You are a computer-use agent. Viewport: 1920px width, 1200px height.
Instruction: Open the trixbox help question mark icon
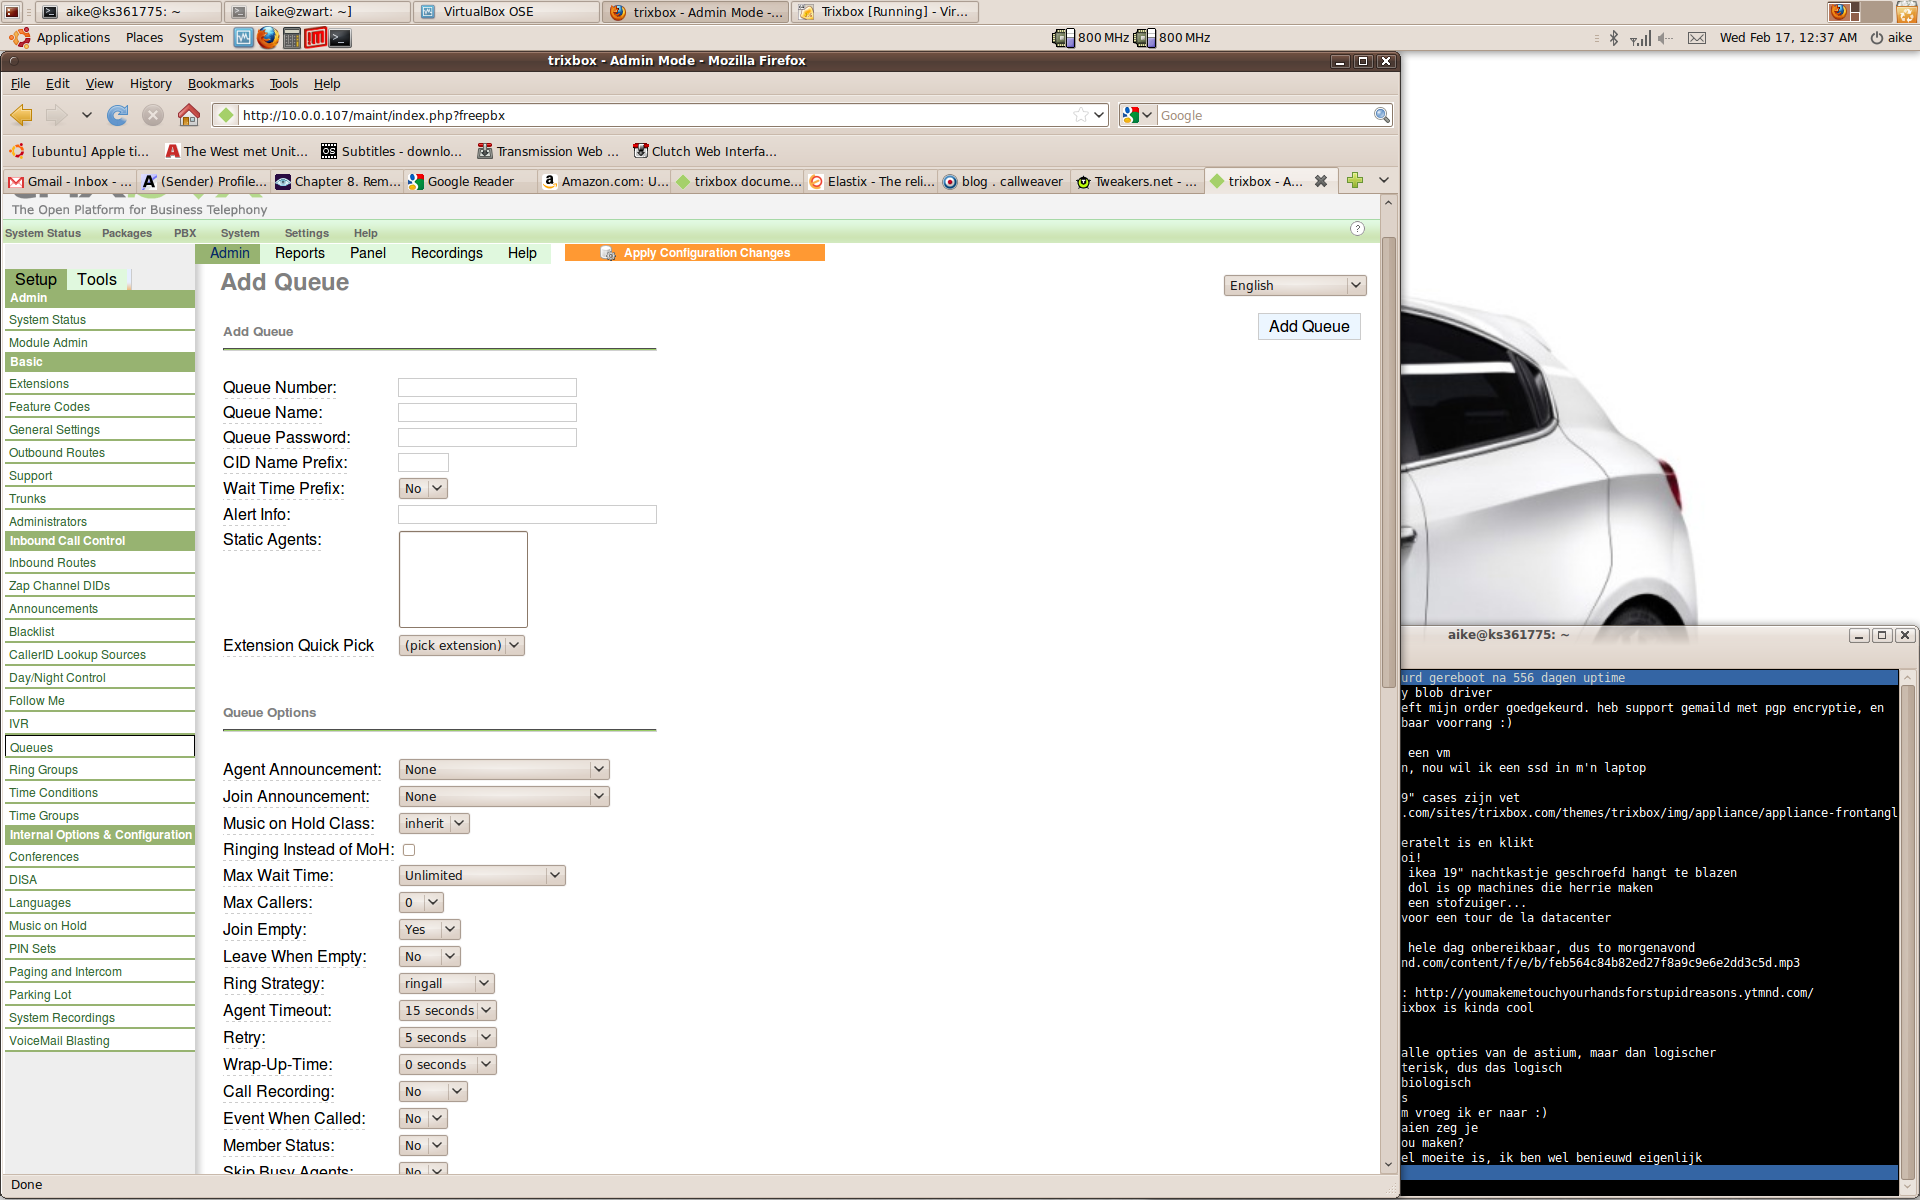coord(1357,229)
